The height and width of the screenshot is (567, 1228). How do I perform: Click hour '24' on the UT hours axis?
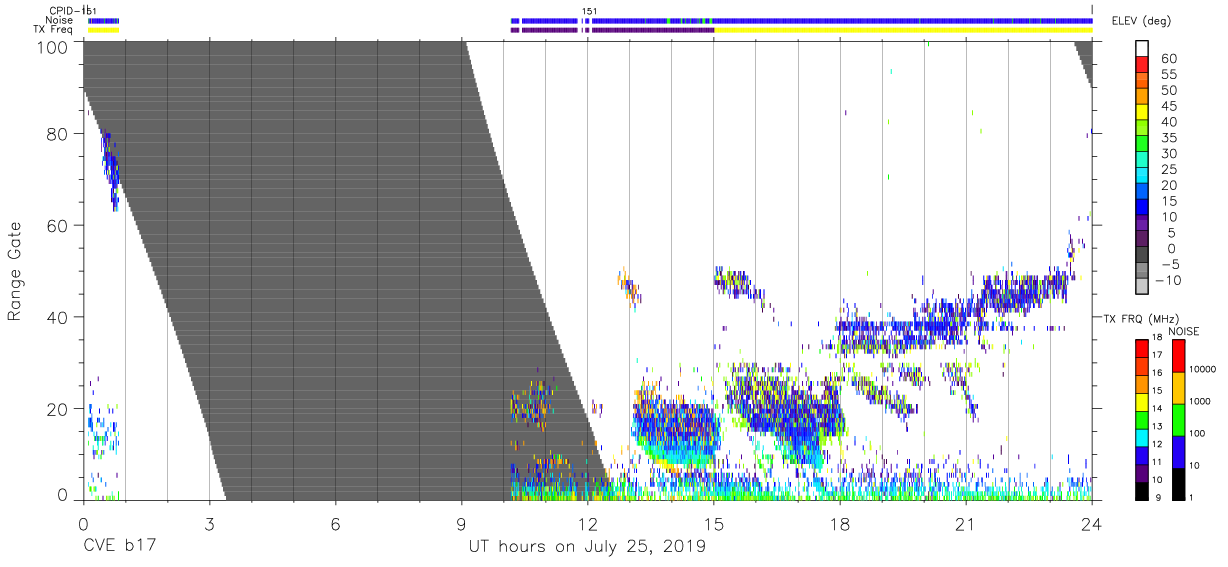(1092, 524)
